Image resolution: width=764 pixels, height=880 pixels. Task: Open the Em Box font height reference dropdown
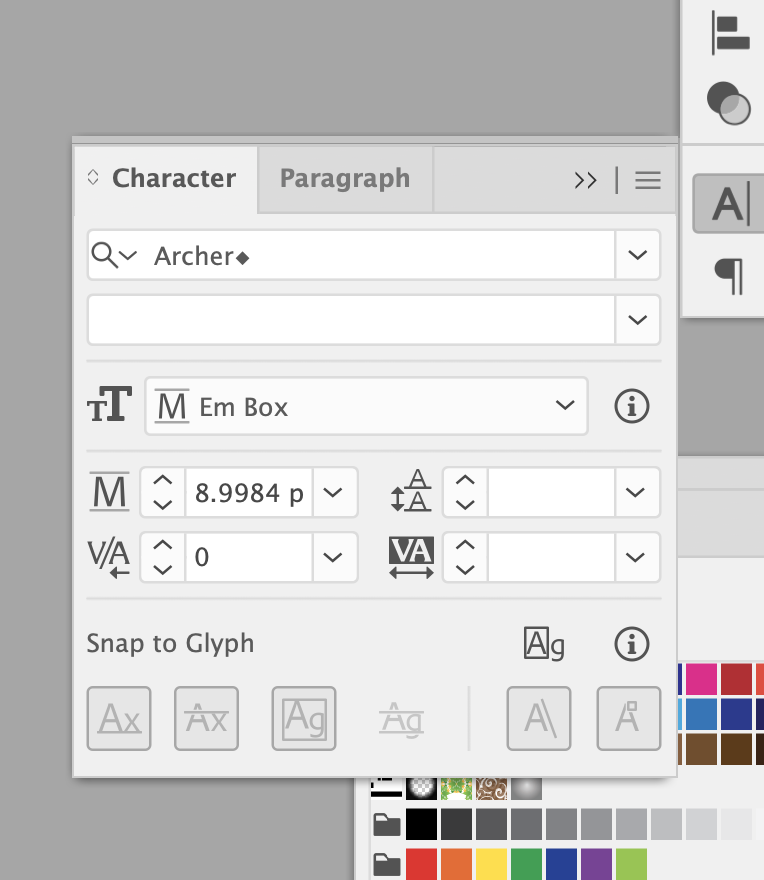pyautogui.click(x=565, y=406)
